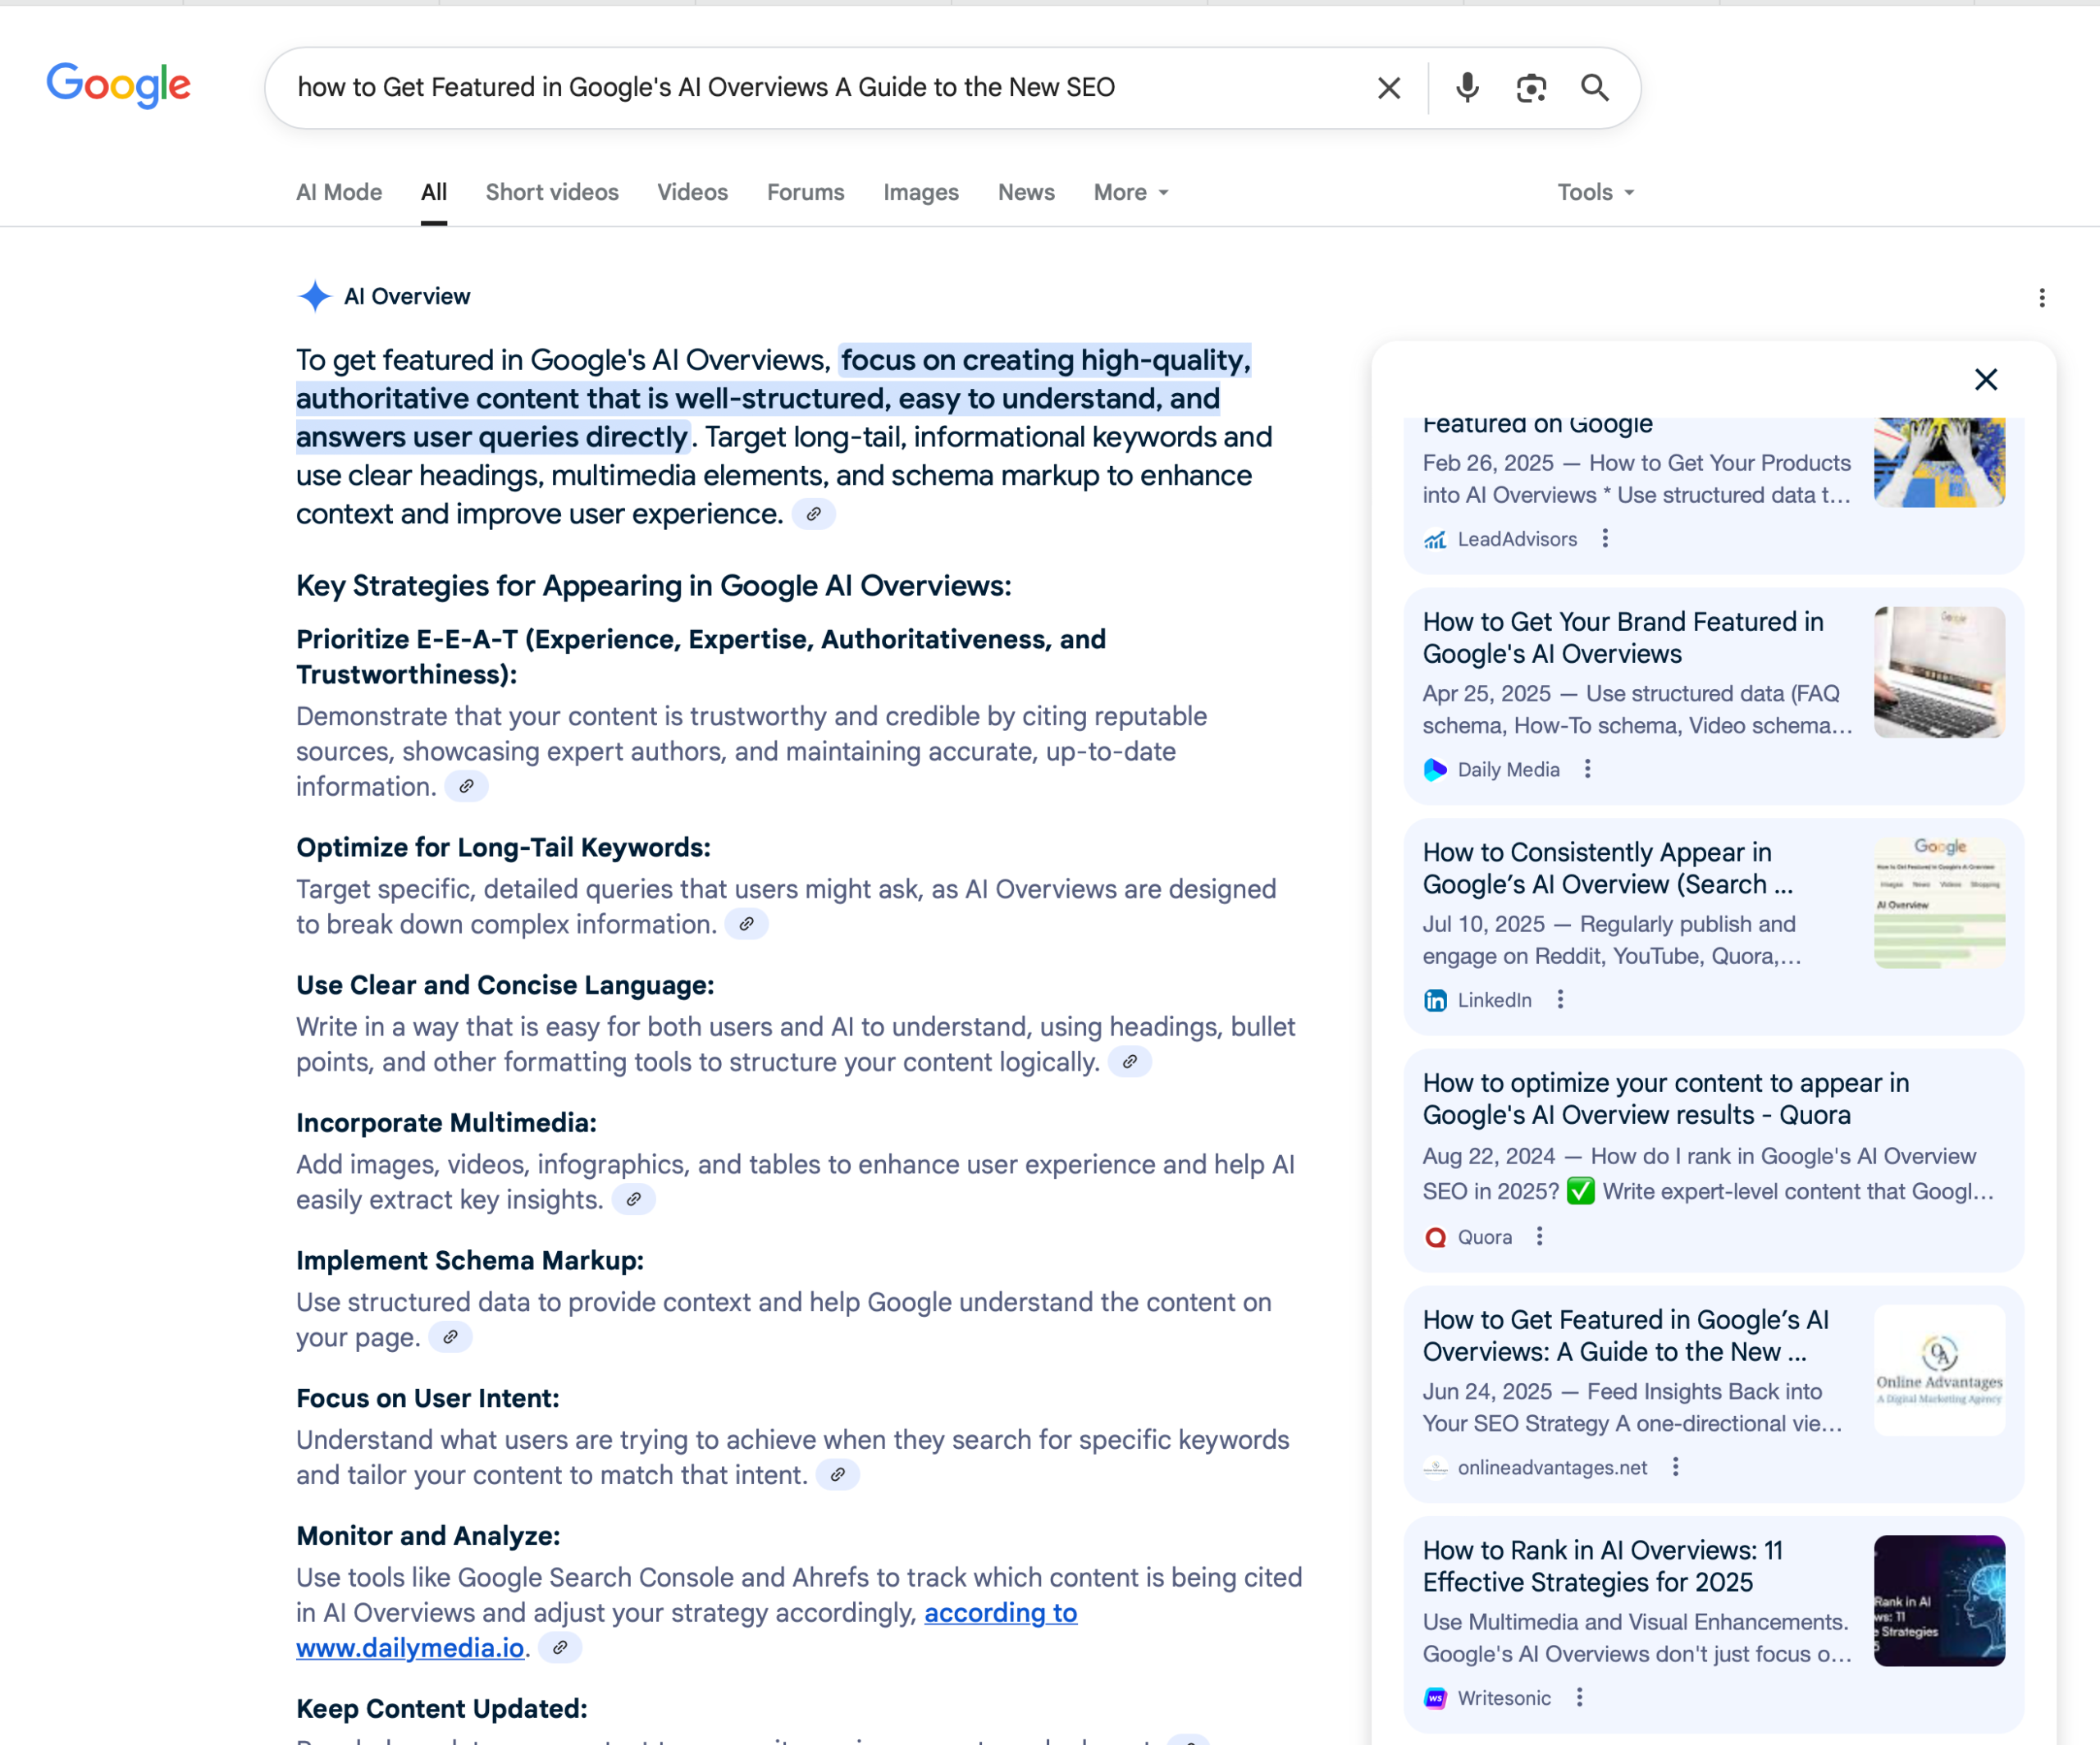Submit search with magnifying glass icon
2100x1745 pixels.
point(1595,88)
